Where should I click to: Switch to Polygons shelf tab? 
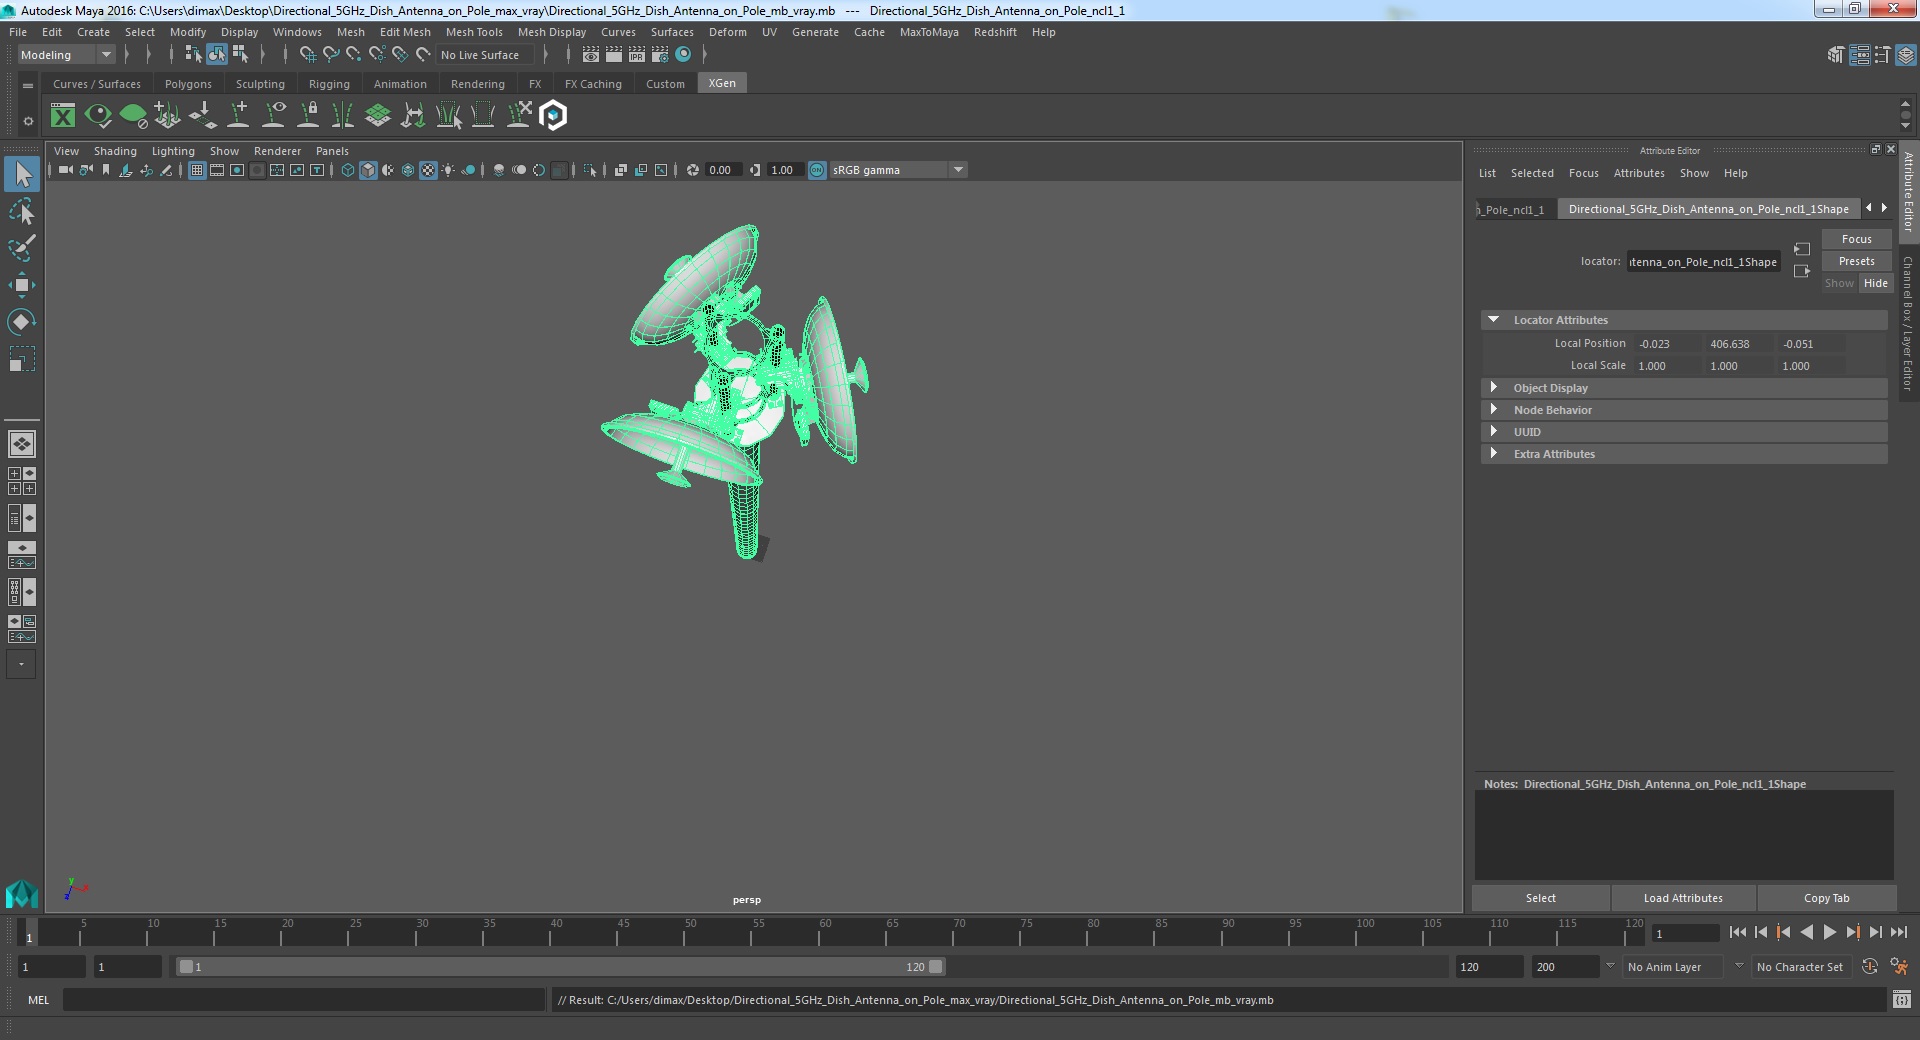(x=188, y=84)
